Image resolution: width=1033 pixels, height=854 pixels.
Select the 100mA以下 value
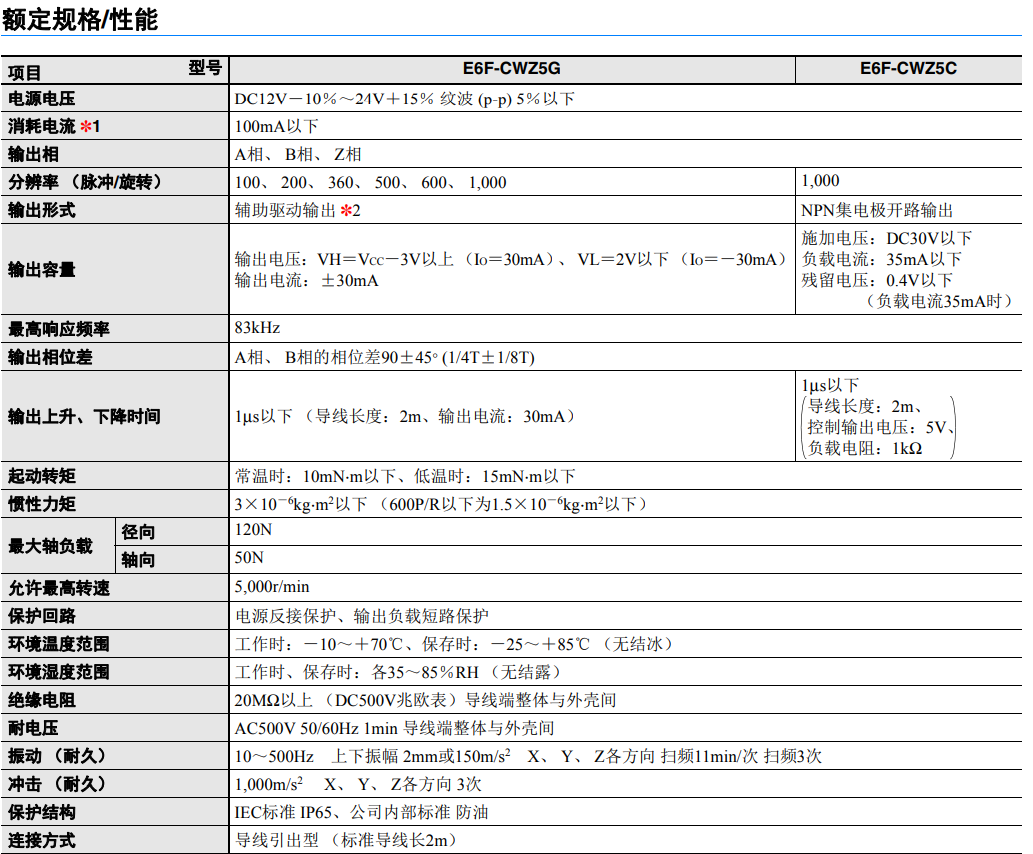pyautogui.click(x=277, y=126)
